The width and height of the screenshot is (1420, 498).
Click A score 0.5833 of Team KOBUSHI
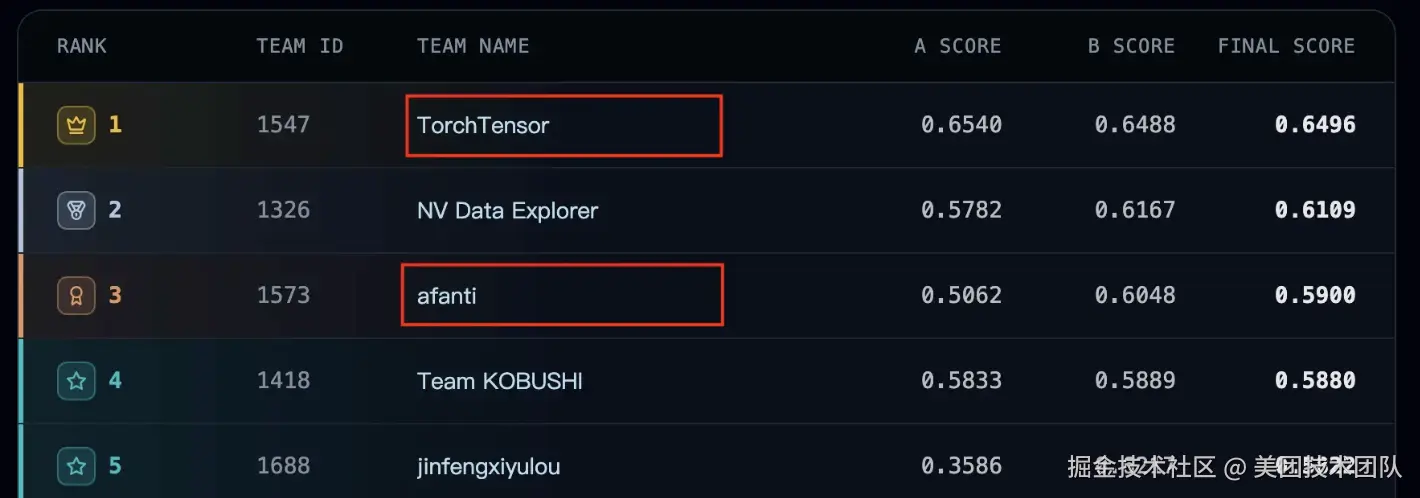[x=961, y=380]
